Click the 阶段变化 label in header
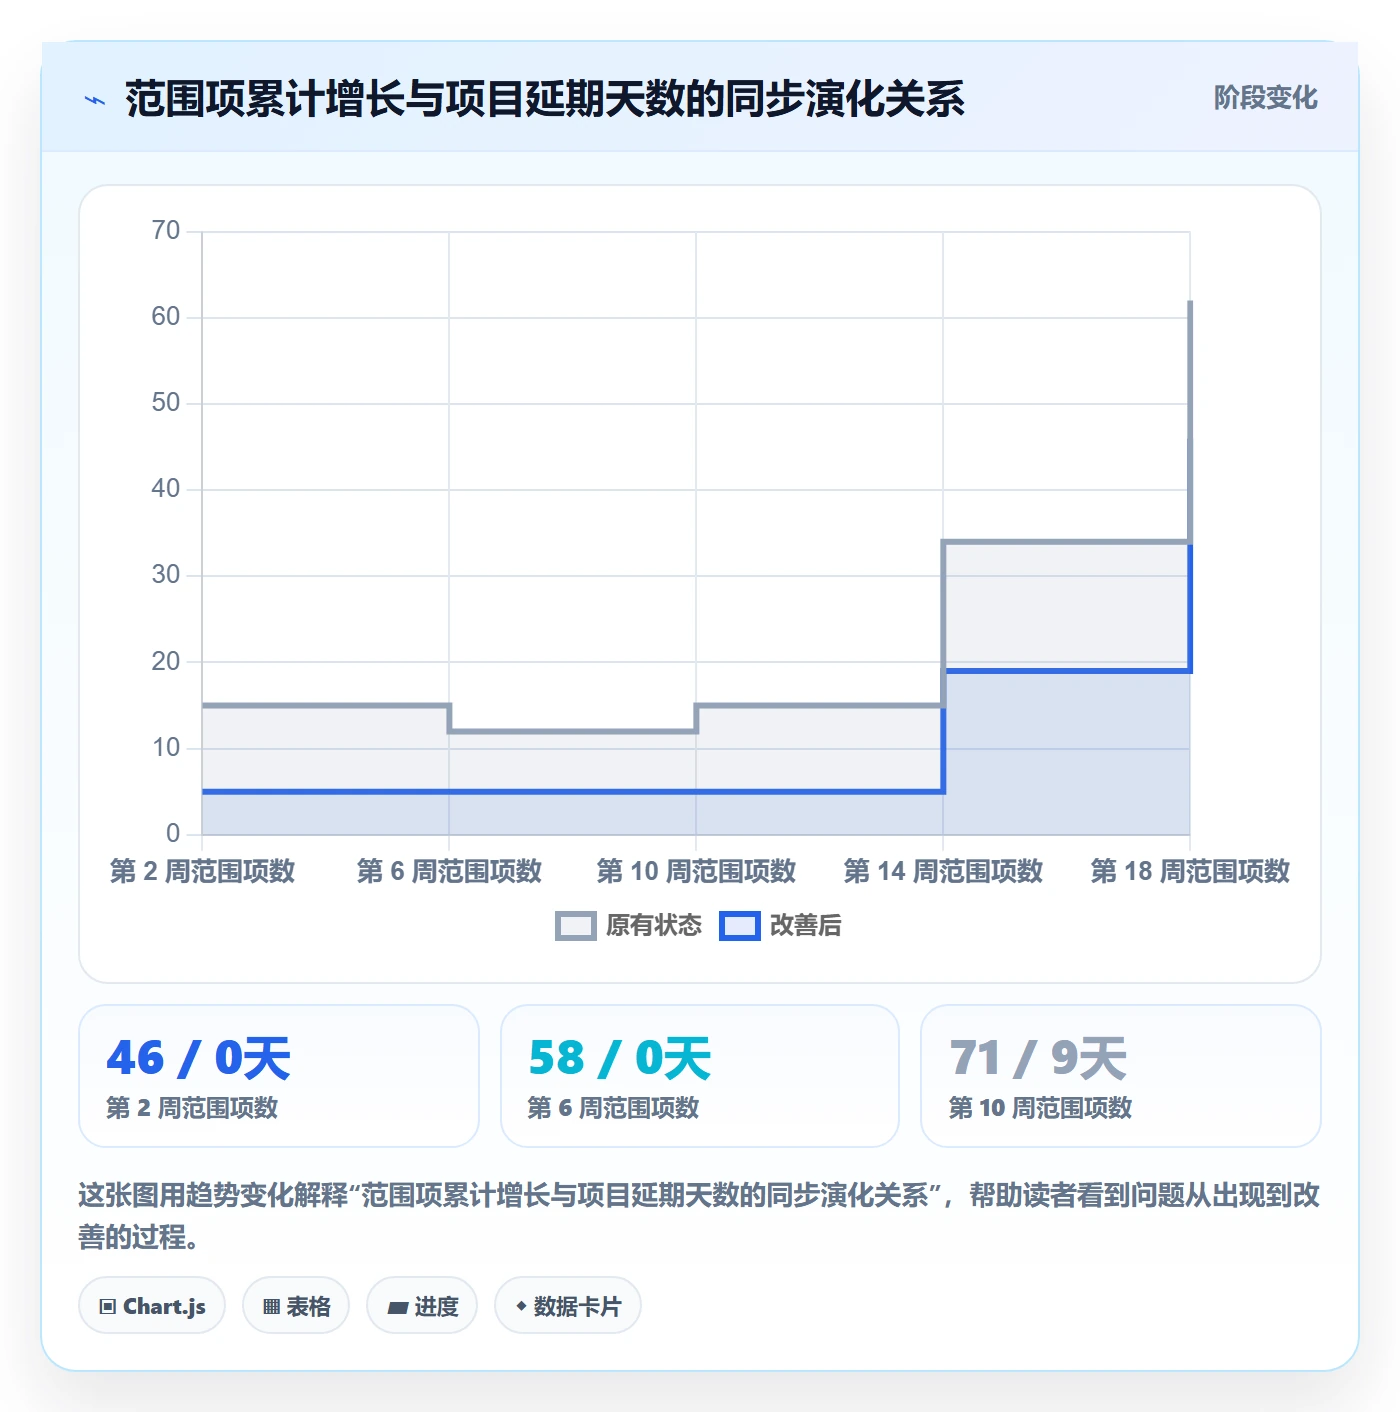 click(1265, 98)
